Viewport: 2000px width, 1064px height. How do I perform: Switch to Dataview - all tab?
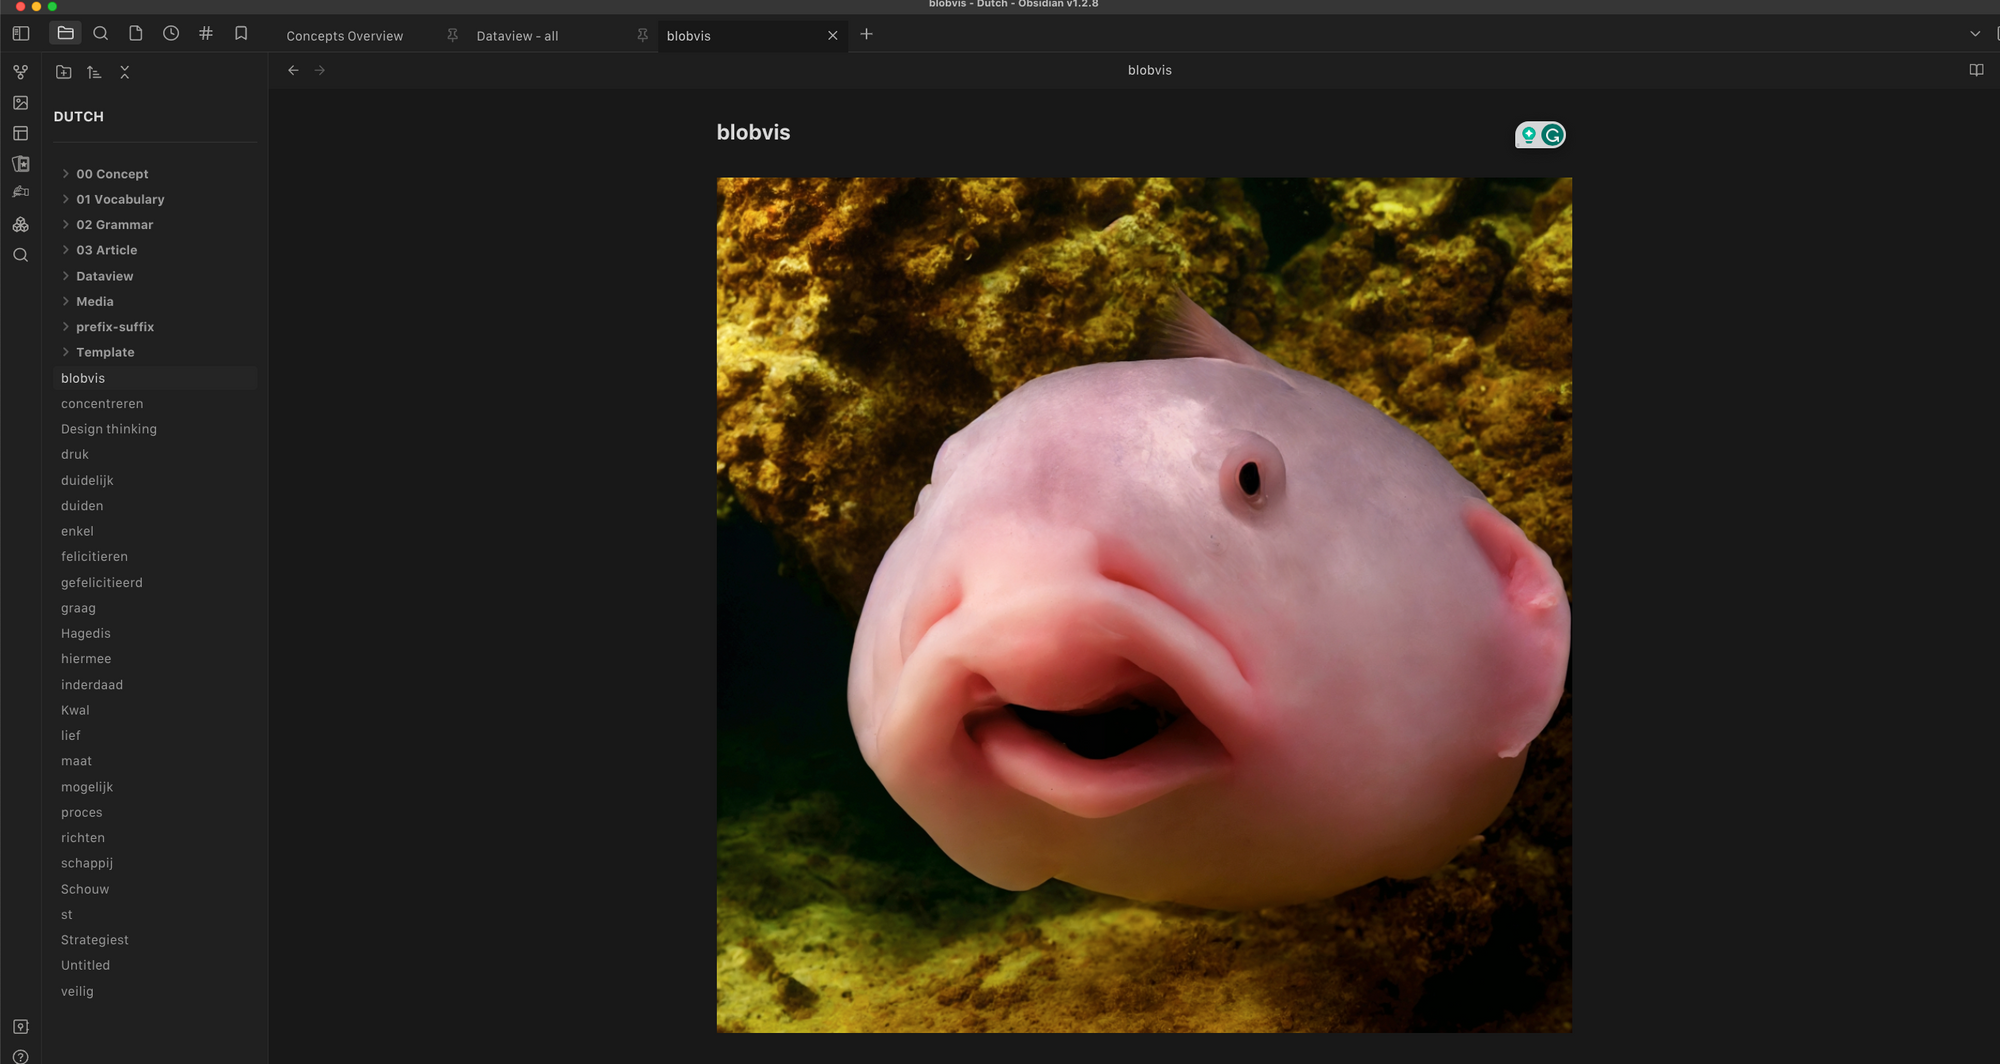(x=517, y=36)
